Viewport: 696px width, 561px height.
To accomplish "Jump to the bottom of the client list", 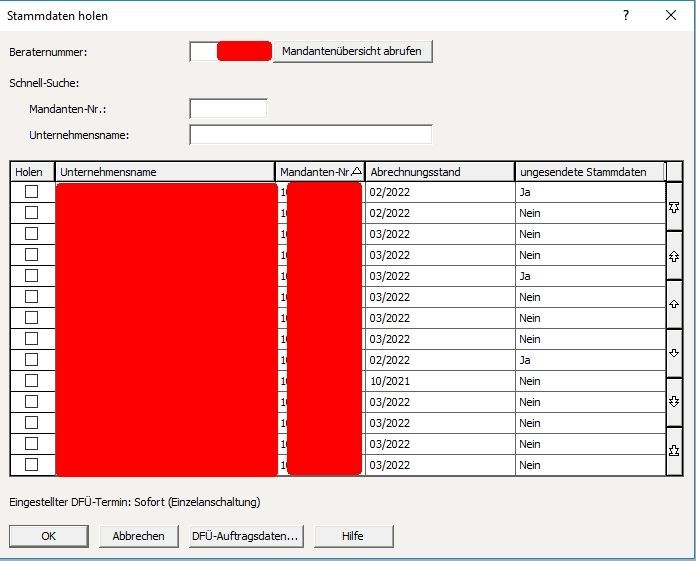I will (674, 451).
